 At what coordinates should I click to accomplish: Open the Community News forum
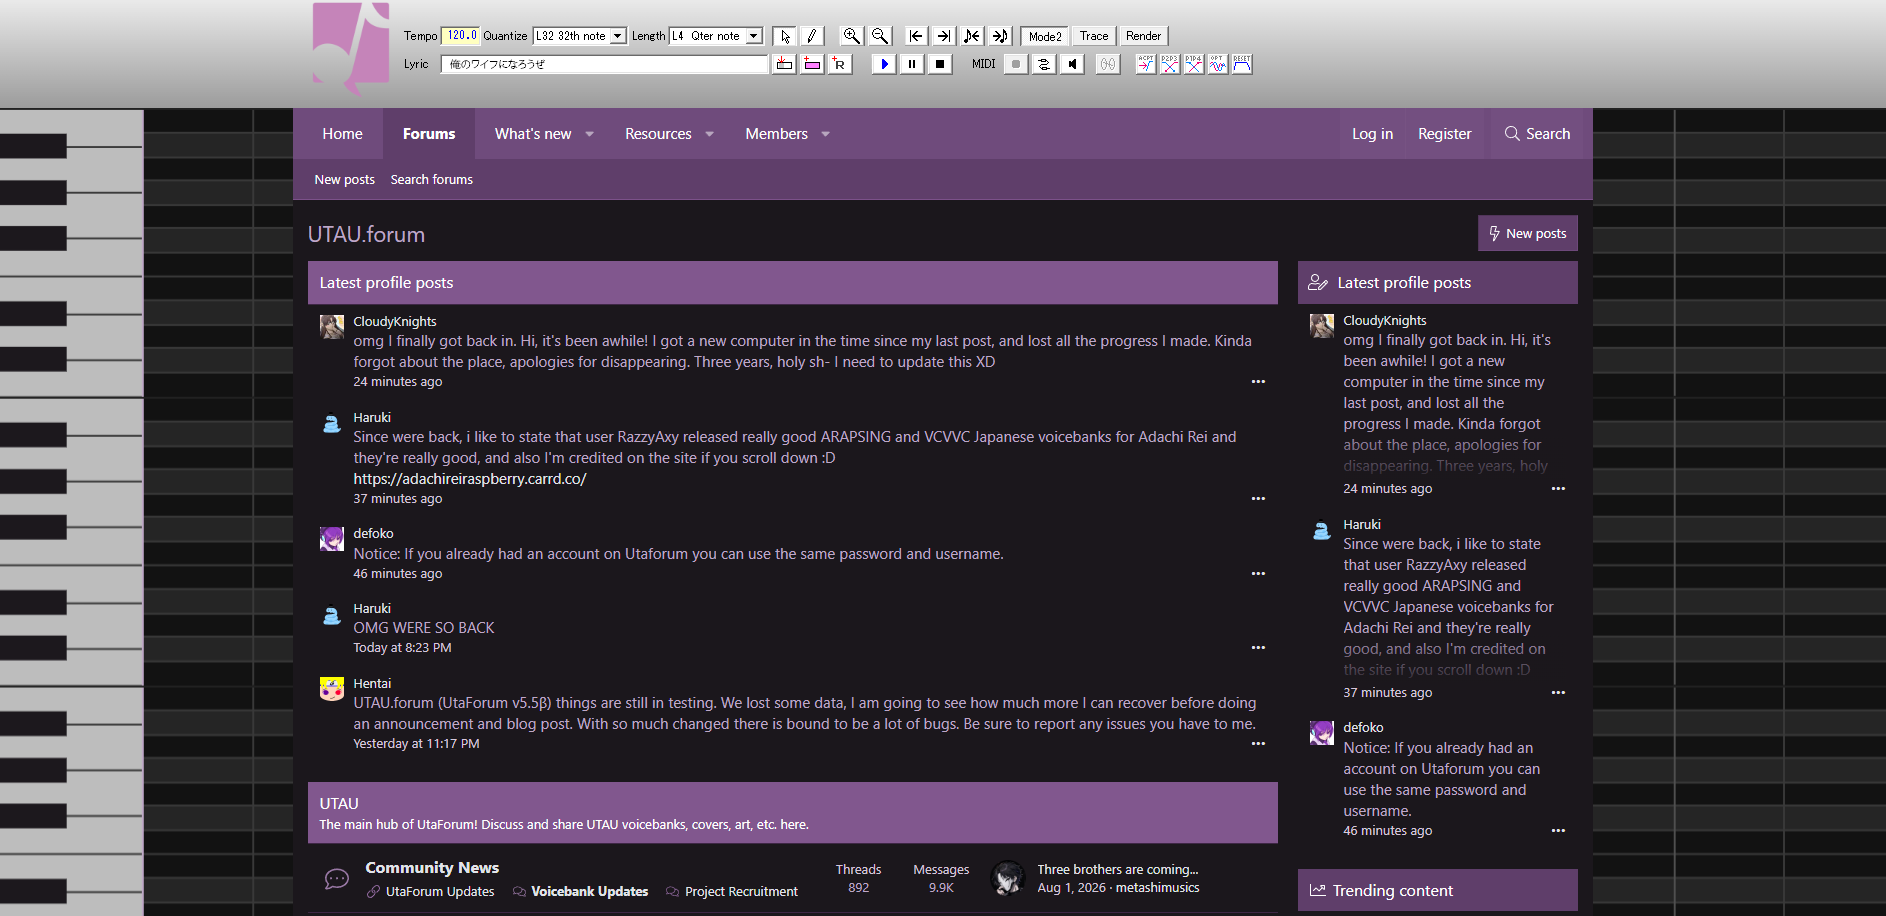pos(432,868)
